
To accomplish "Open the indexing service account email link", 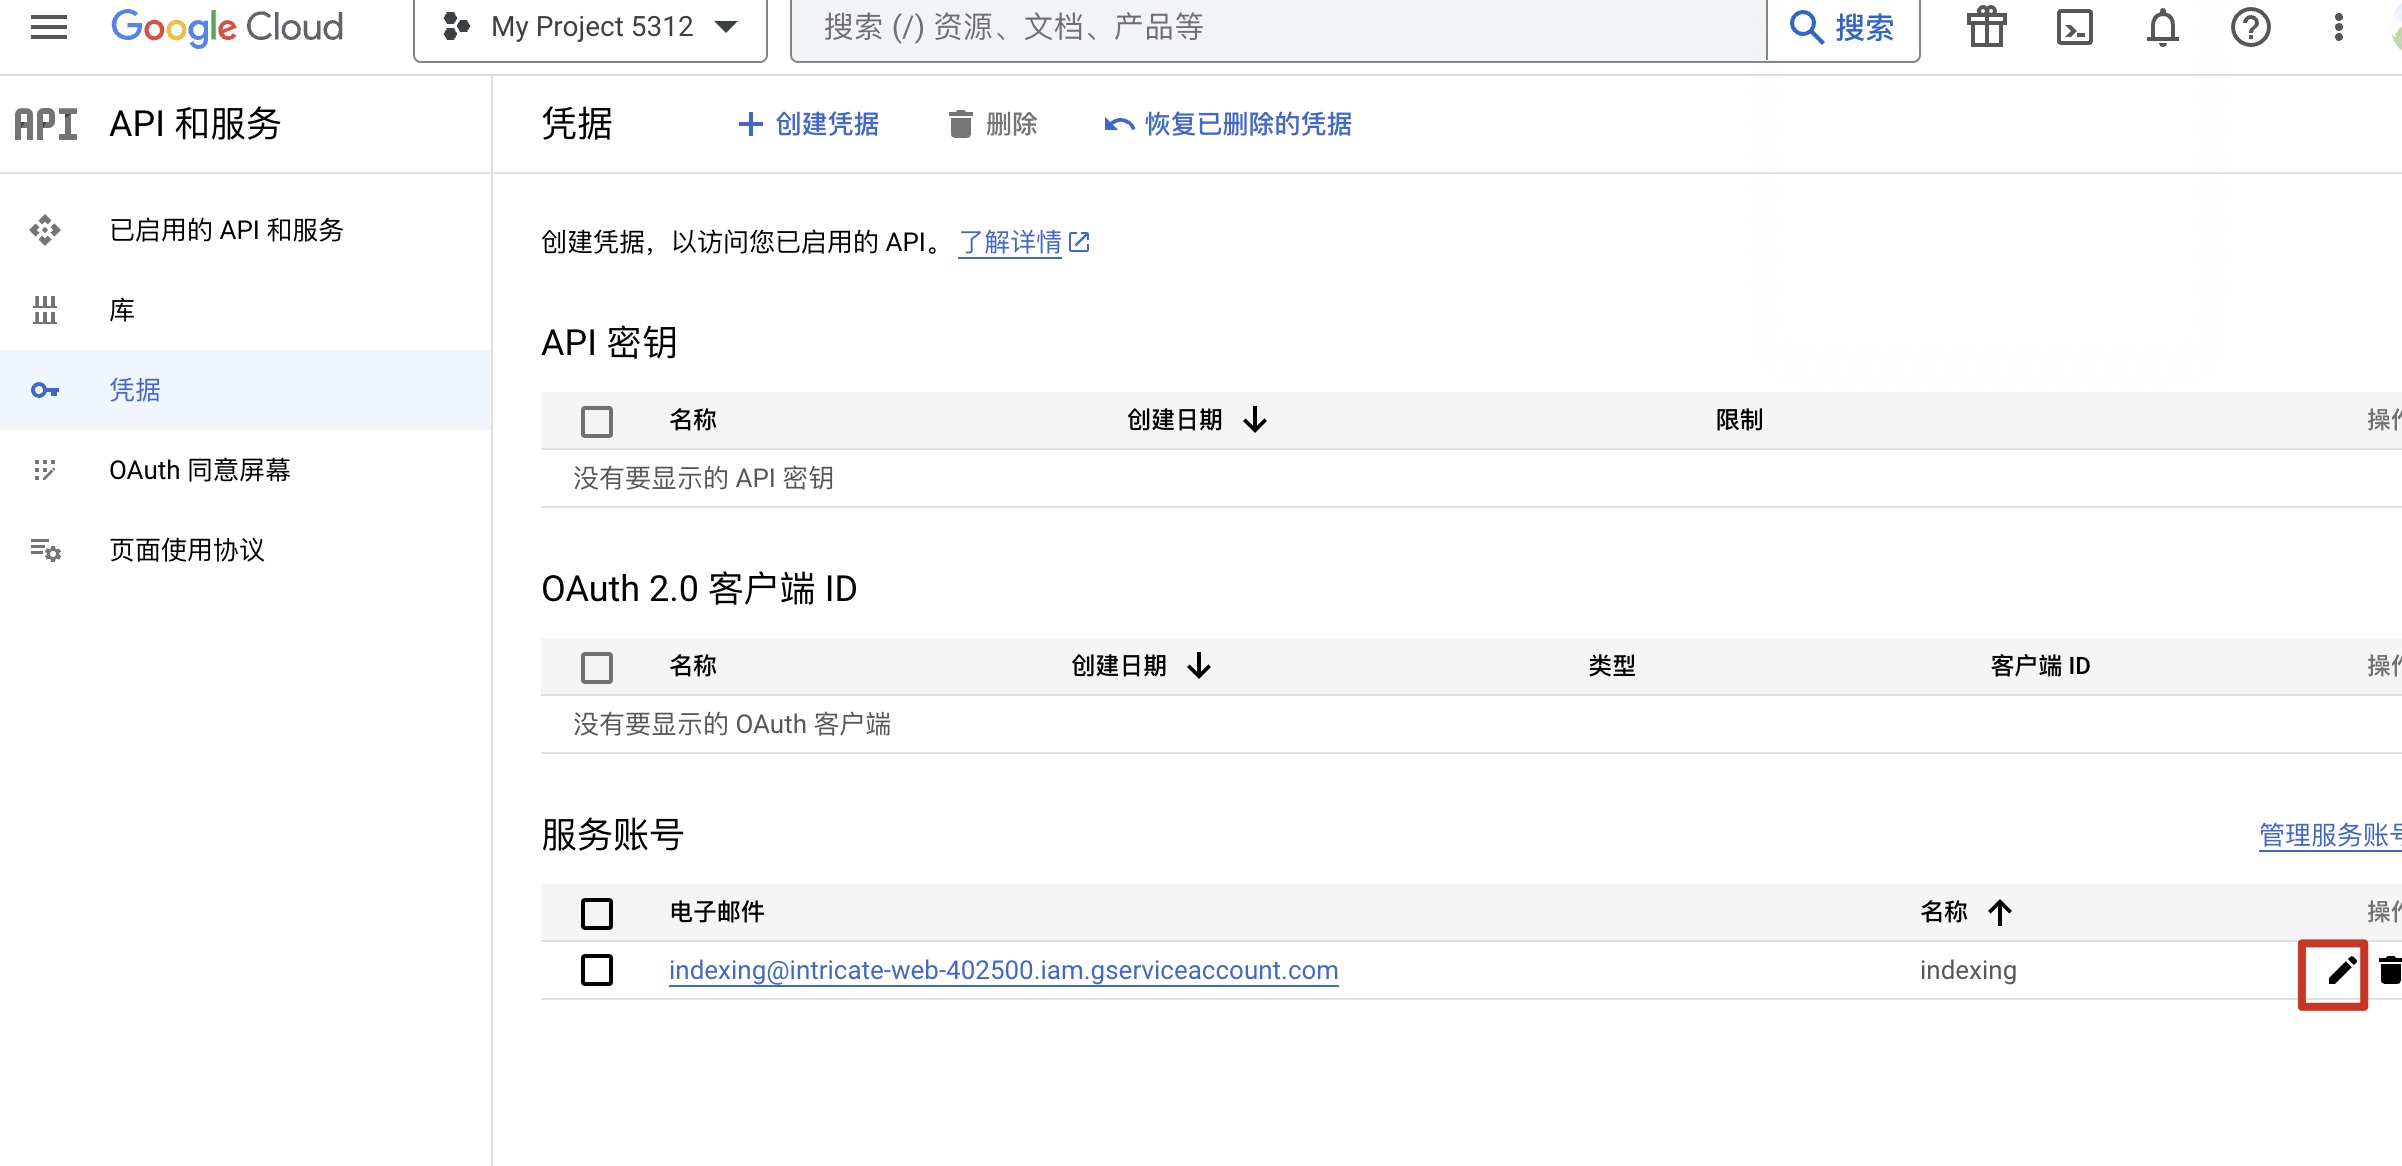I will click(x=1003, y=970).
